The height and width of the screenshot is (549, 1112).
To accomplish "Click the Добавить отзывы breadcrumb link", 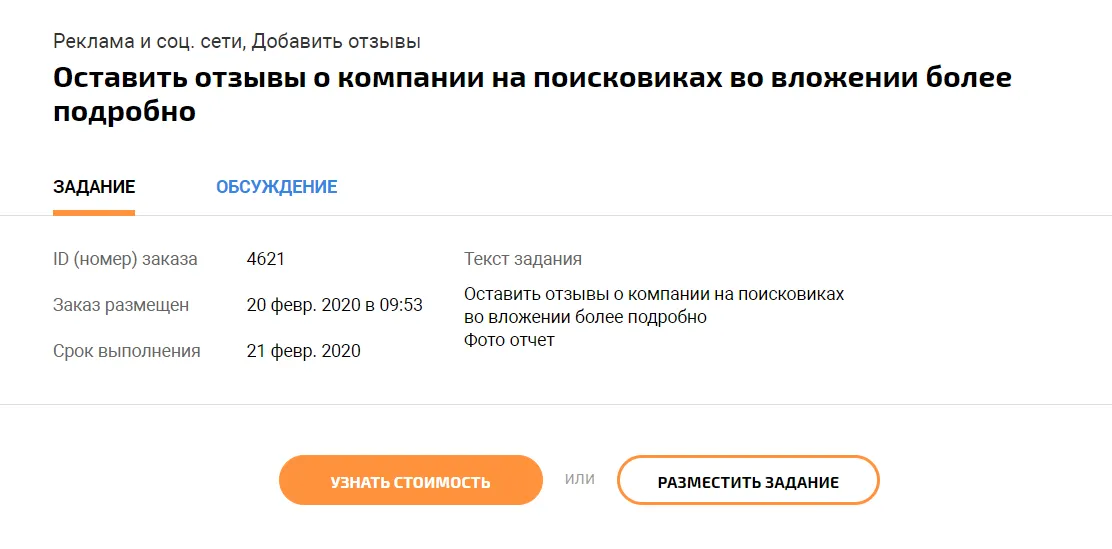I will (x=336, y=41).
